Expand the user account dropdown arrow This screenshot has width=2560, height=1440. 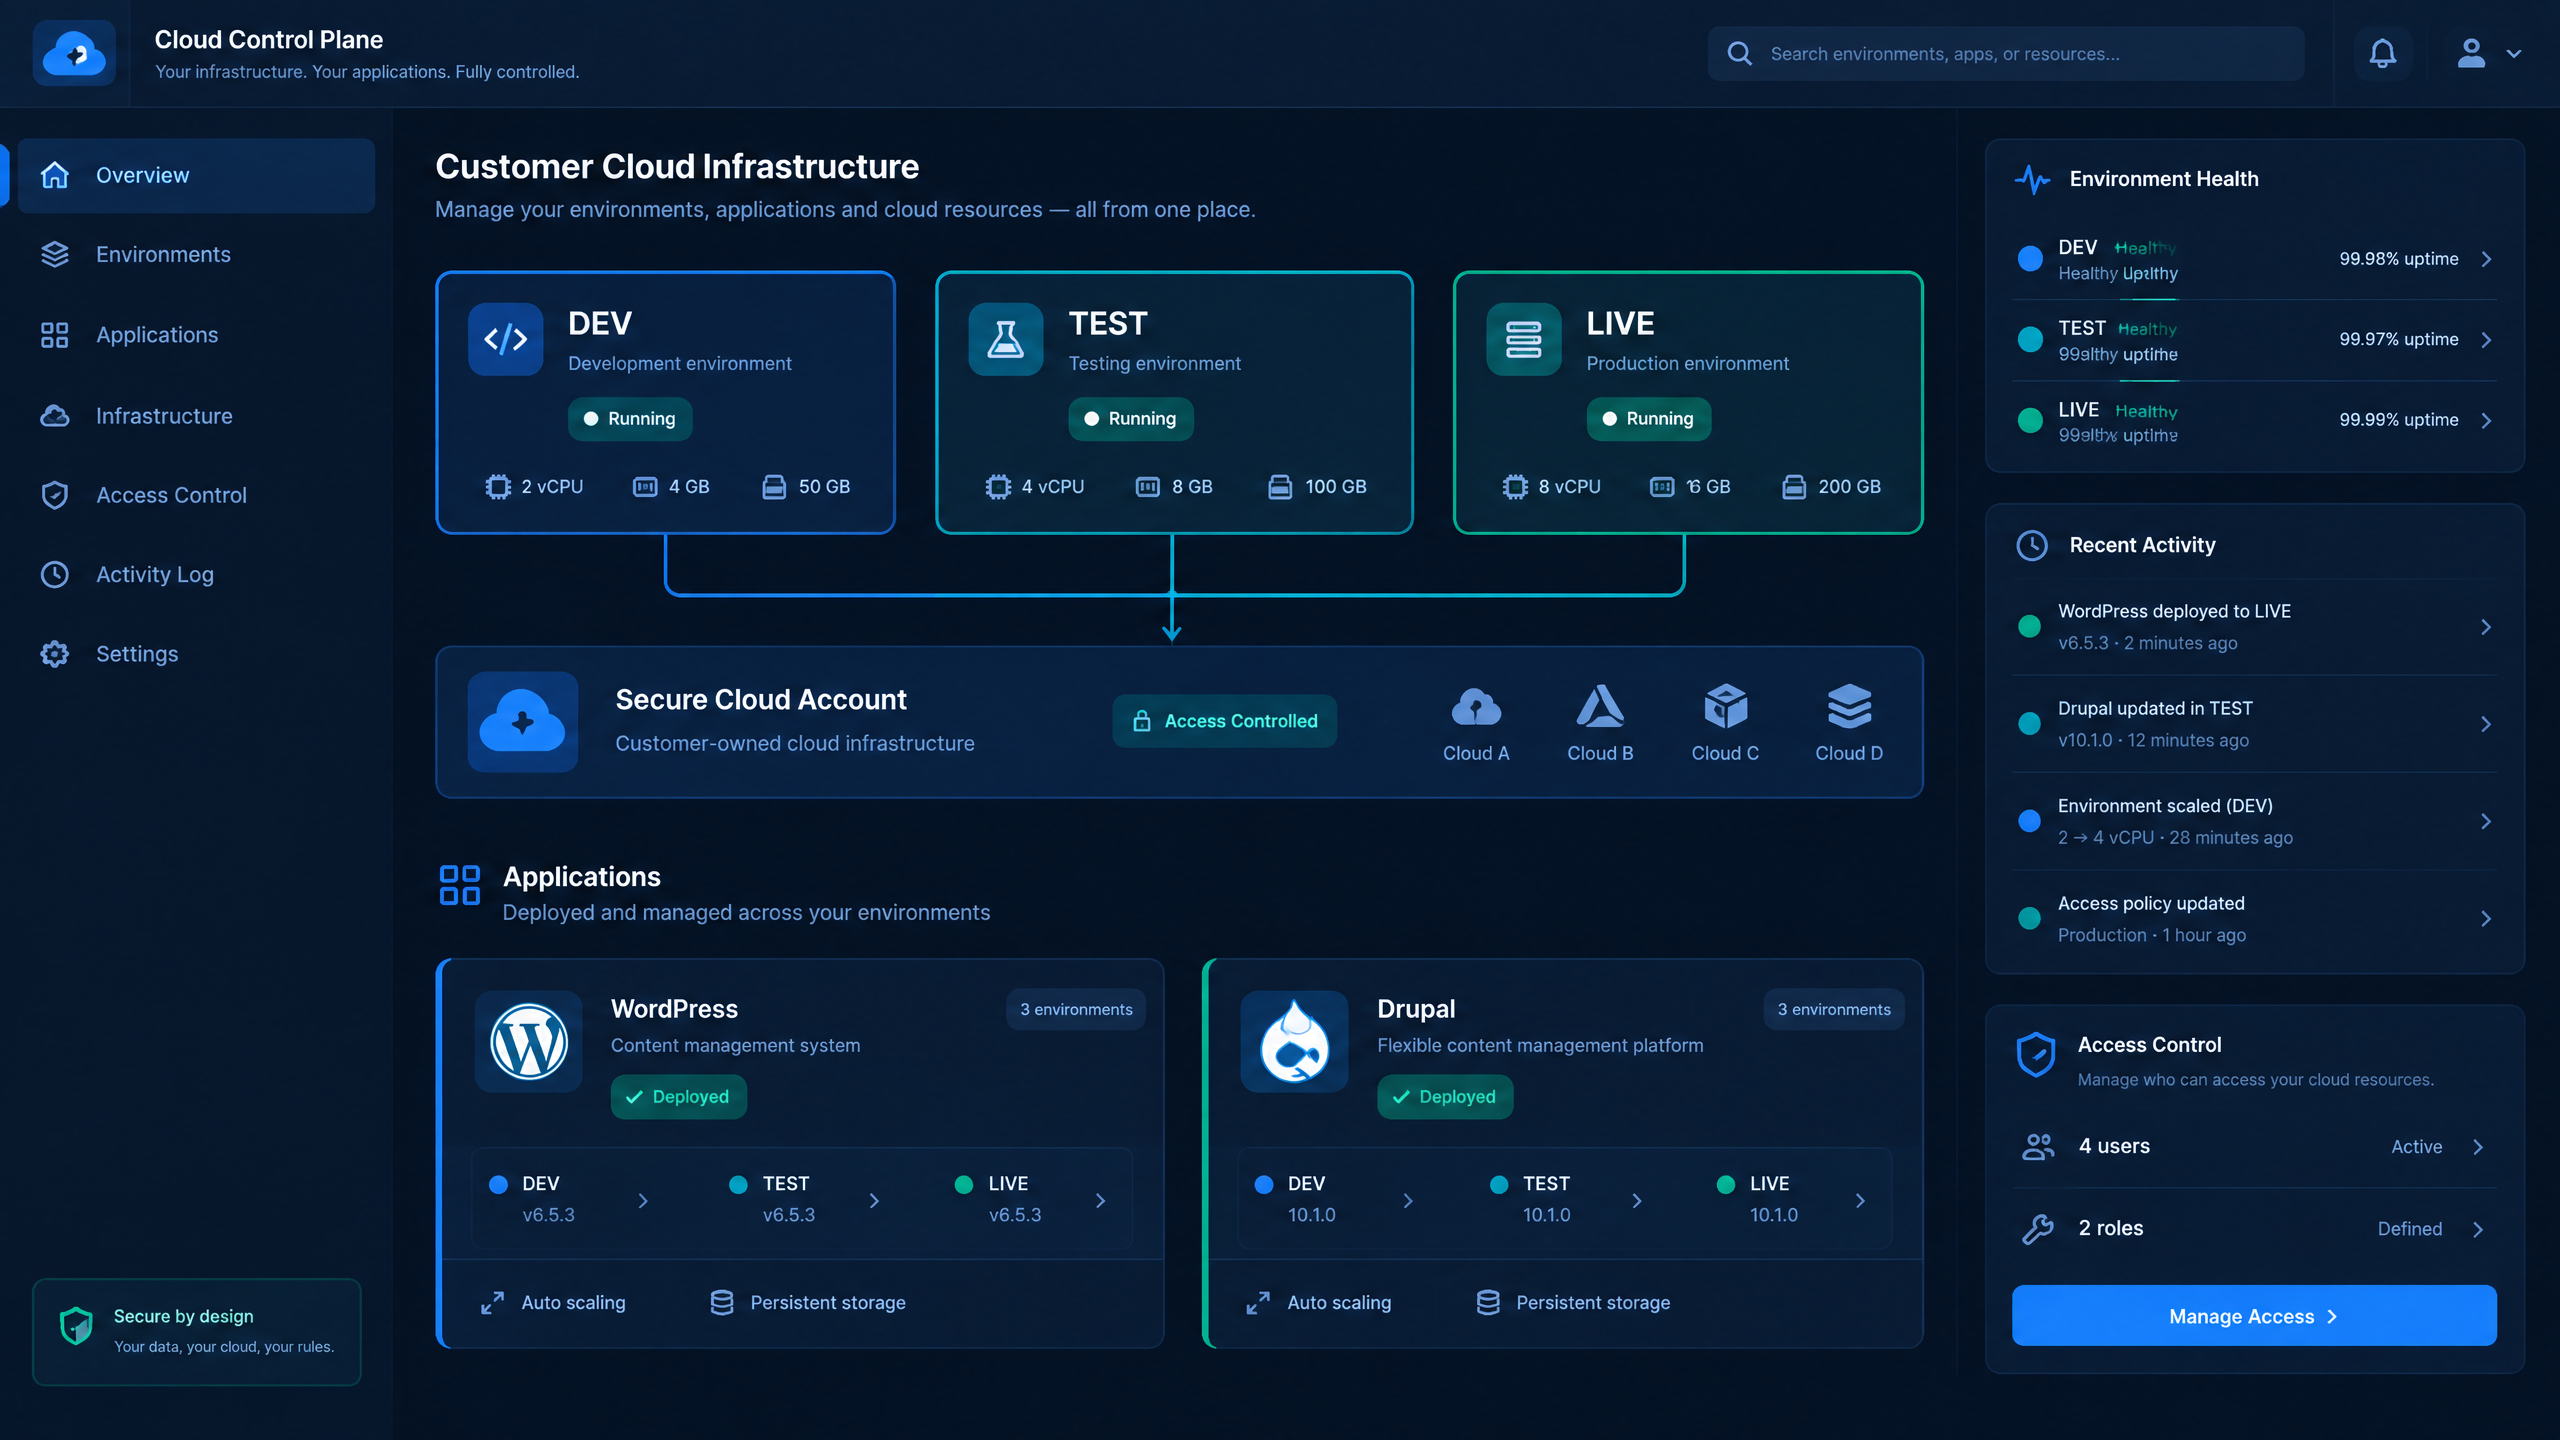click(x=2513, y=54)
